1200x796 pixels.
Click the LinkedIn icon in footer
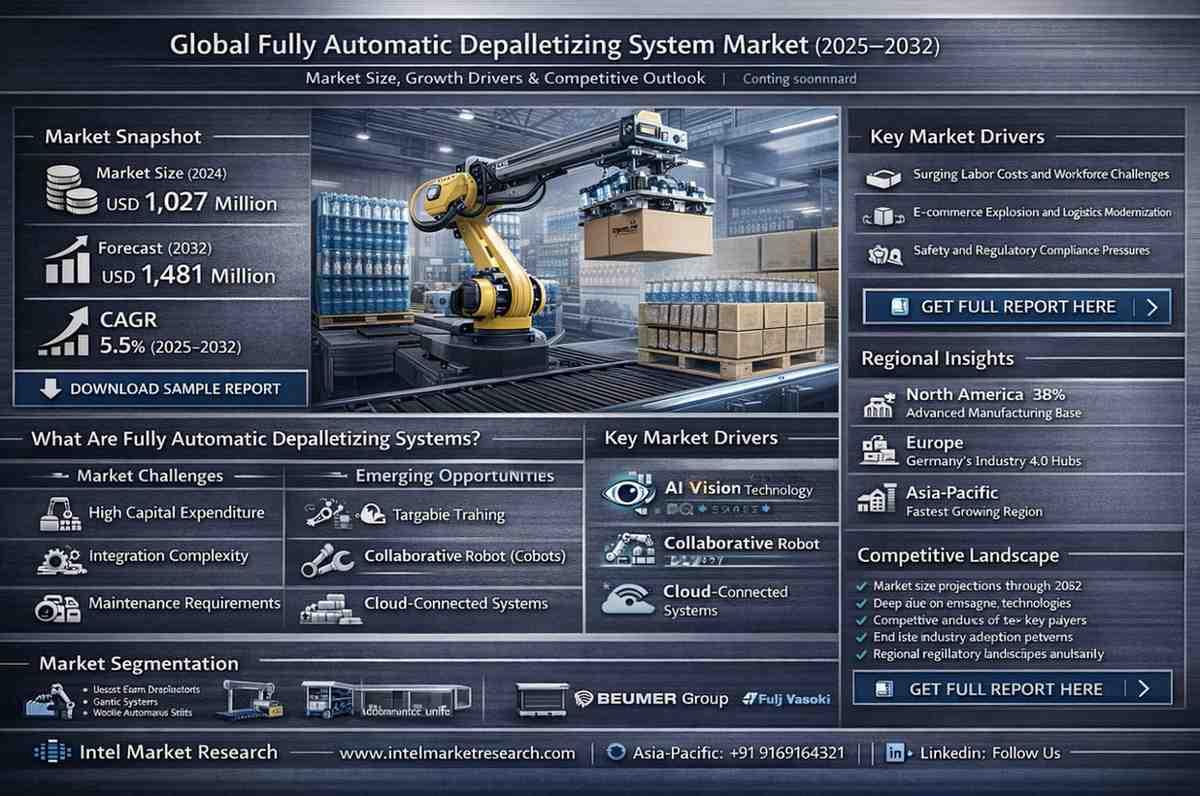point(896,753)
